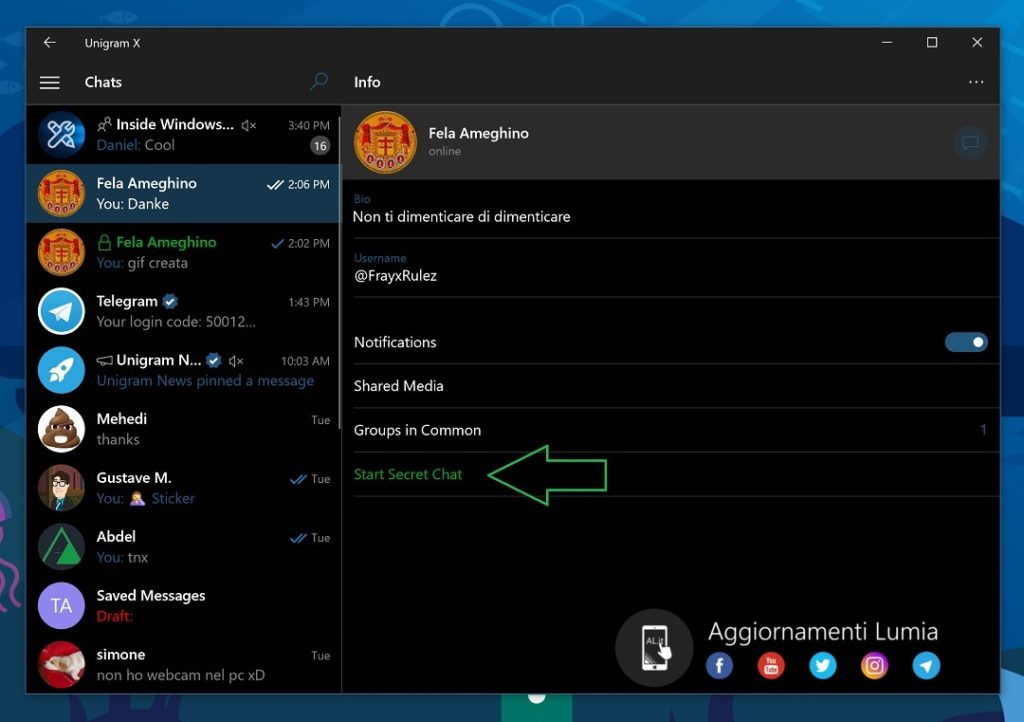Image resolution: width=1024 pixels, height=722 pixels.
Task: Click the online status text
Action: (444, 151)
